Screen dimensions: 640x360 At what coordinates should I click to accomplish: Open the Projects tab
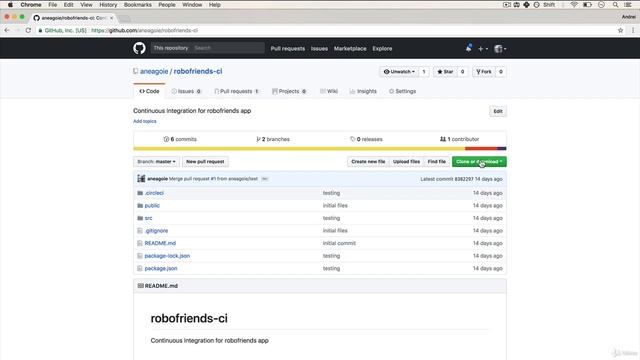[289, 91]
